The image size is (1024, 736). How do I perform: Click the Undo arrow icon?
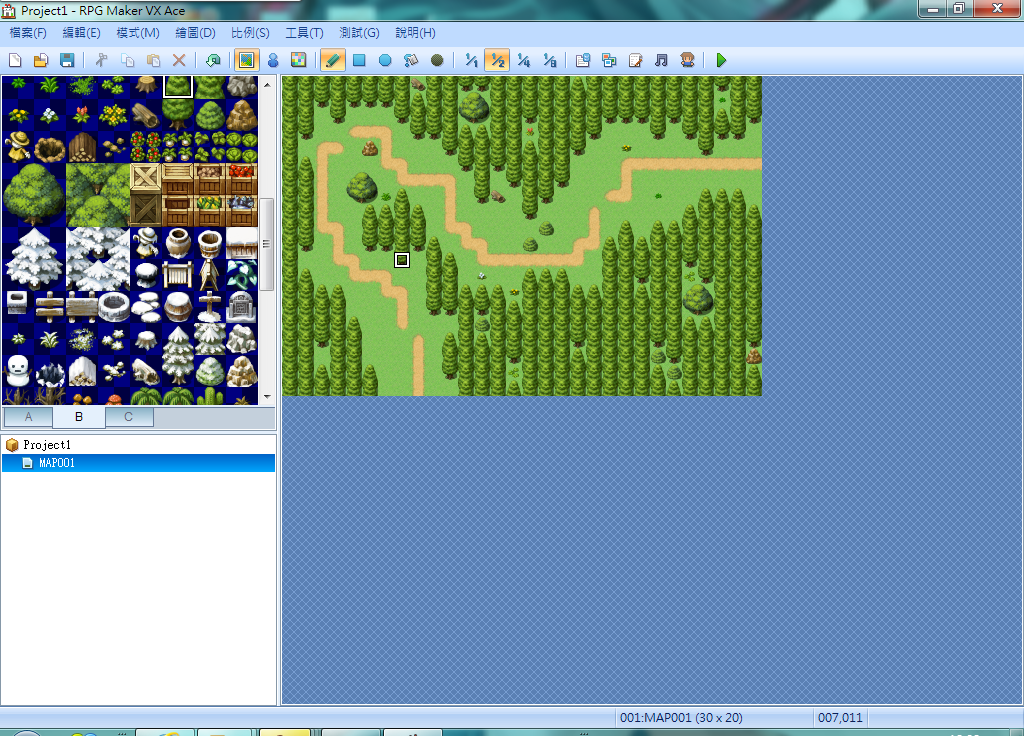[x=213, y=61]
